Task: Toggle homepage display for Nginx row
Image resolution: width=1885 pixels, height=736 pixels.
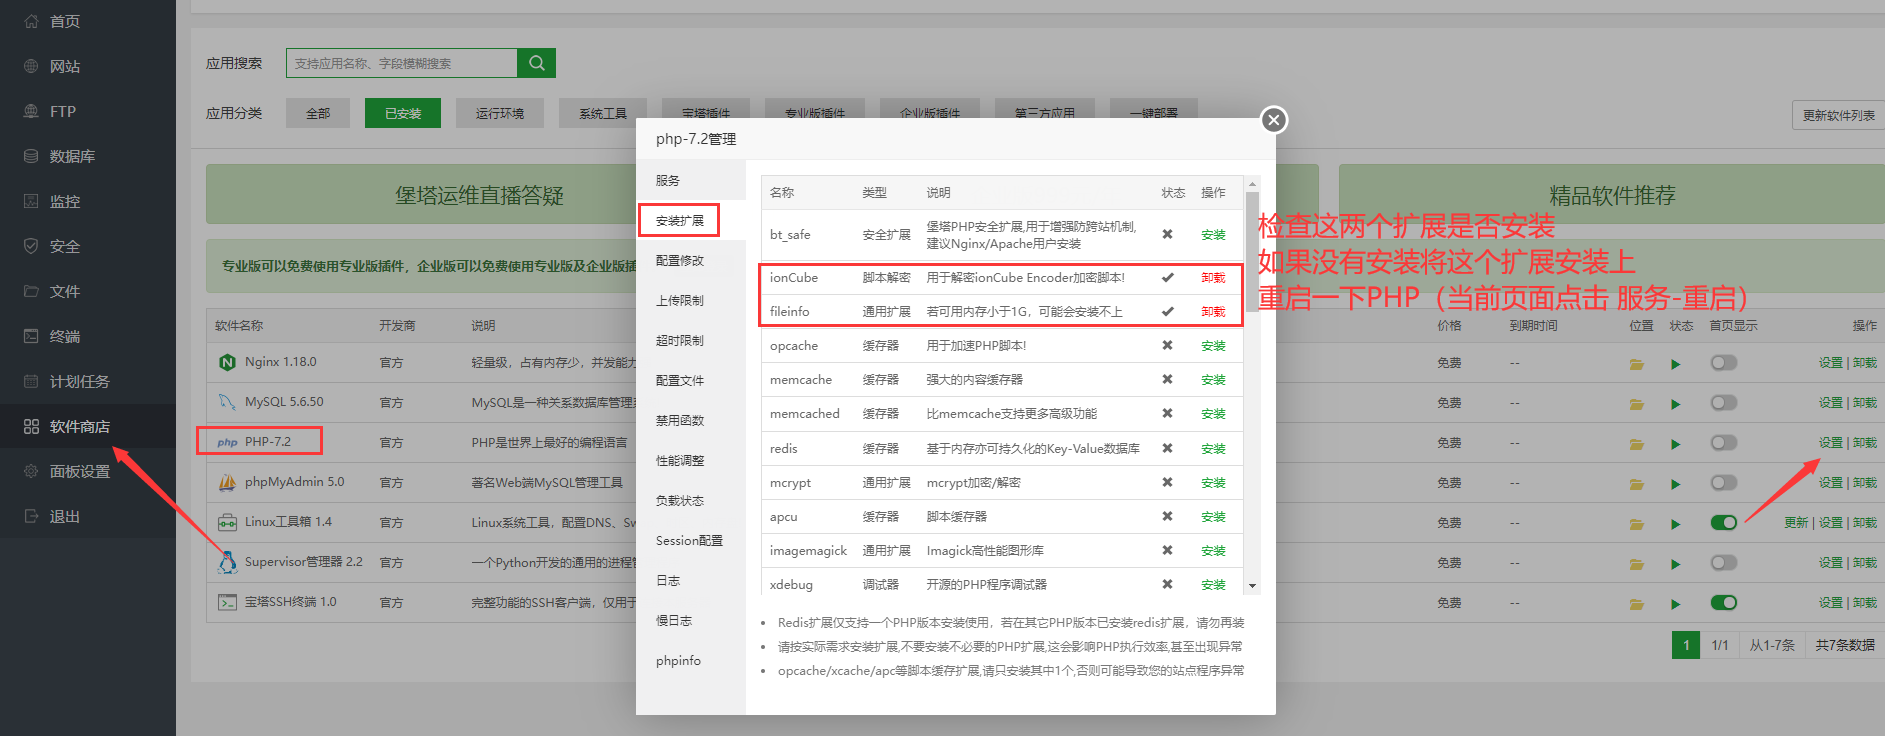Action: coord(1724,362)
